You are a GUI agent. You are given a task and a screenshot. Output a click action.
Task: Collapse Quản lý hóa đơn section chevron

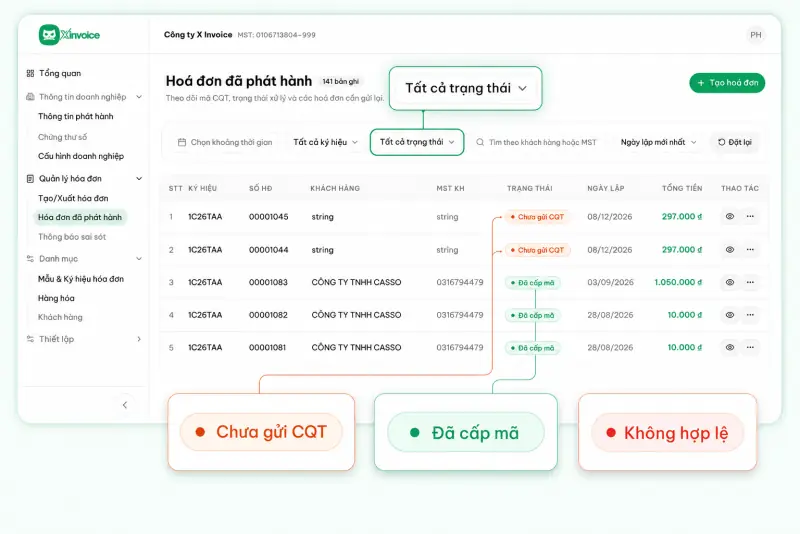139,179
